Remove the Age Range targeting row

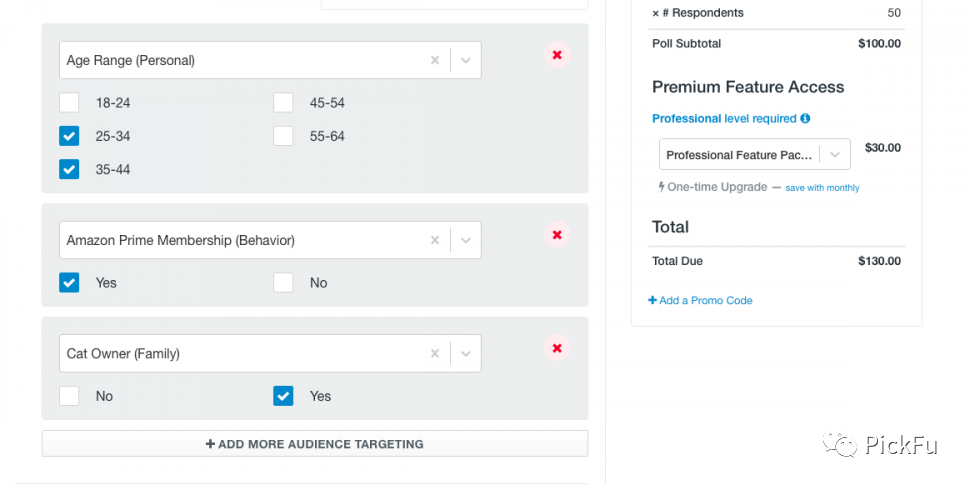557,55
